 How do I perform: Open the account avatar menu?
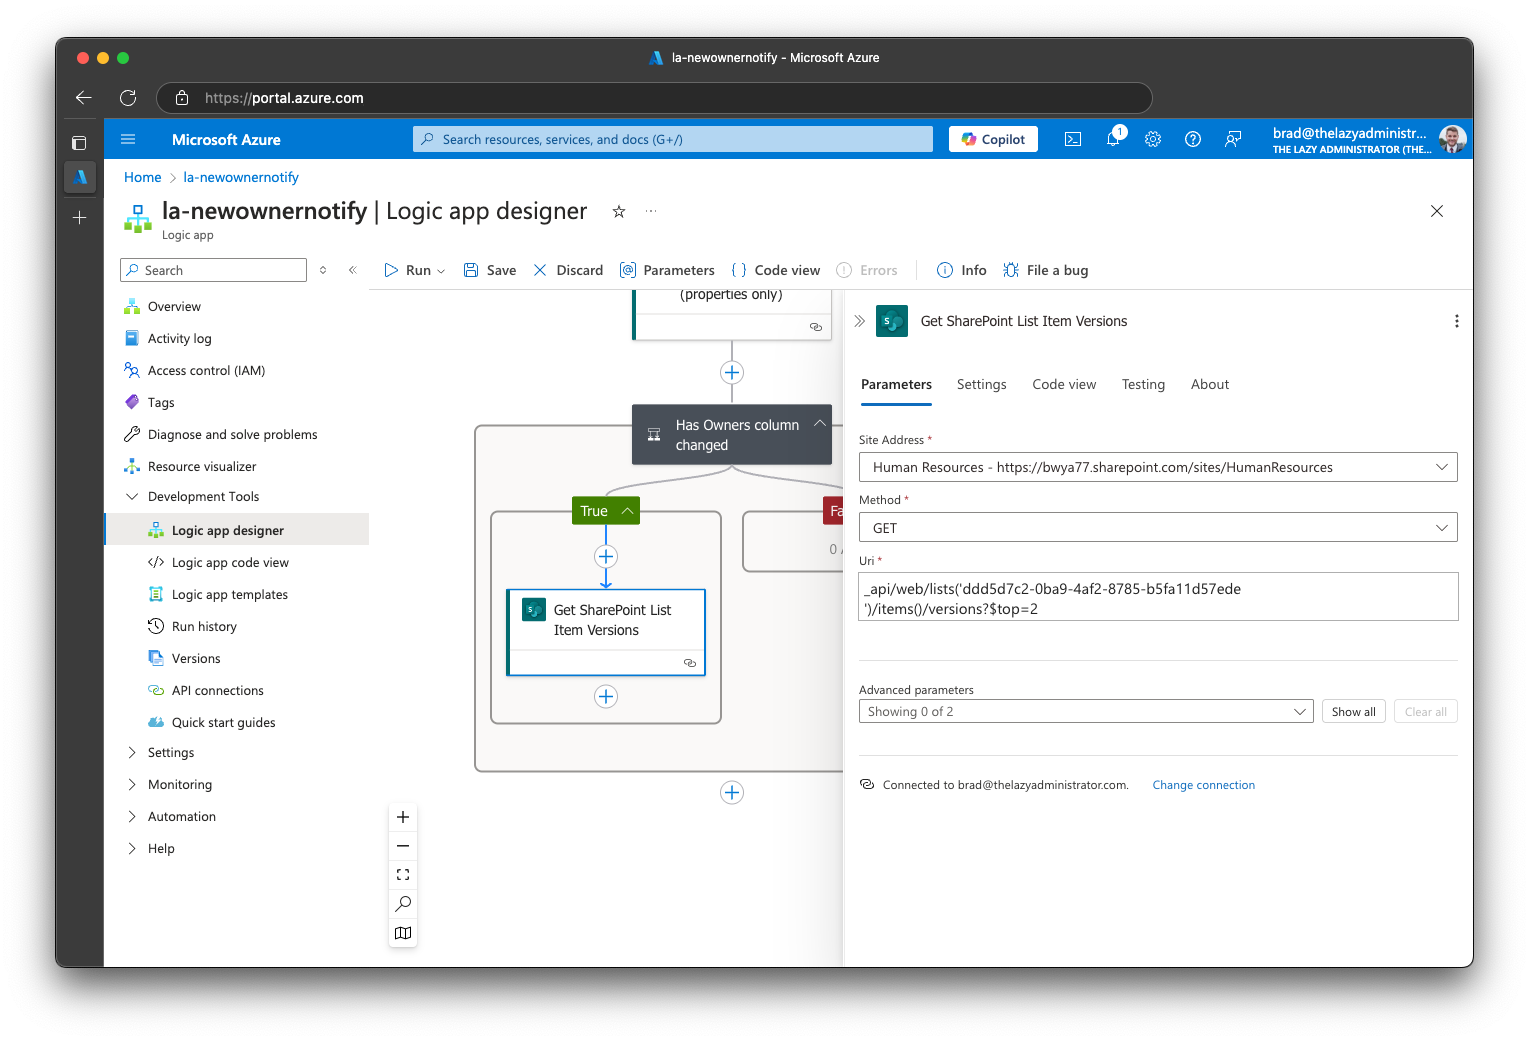(x=1452, y=139)
